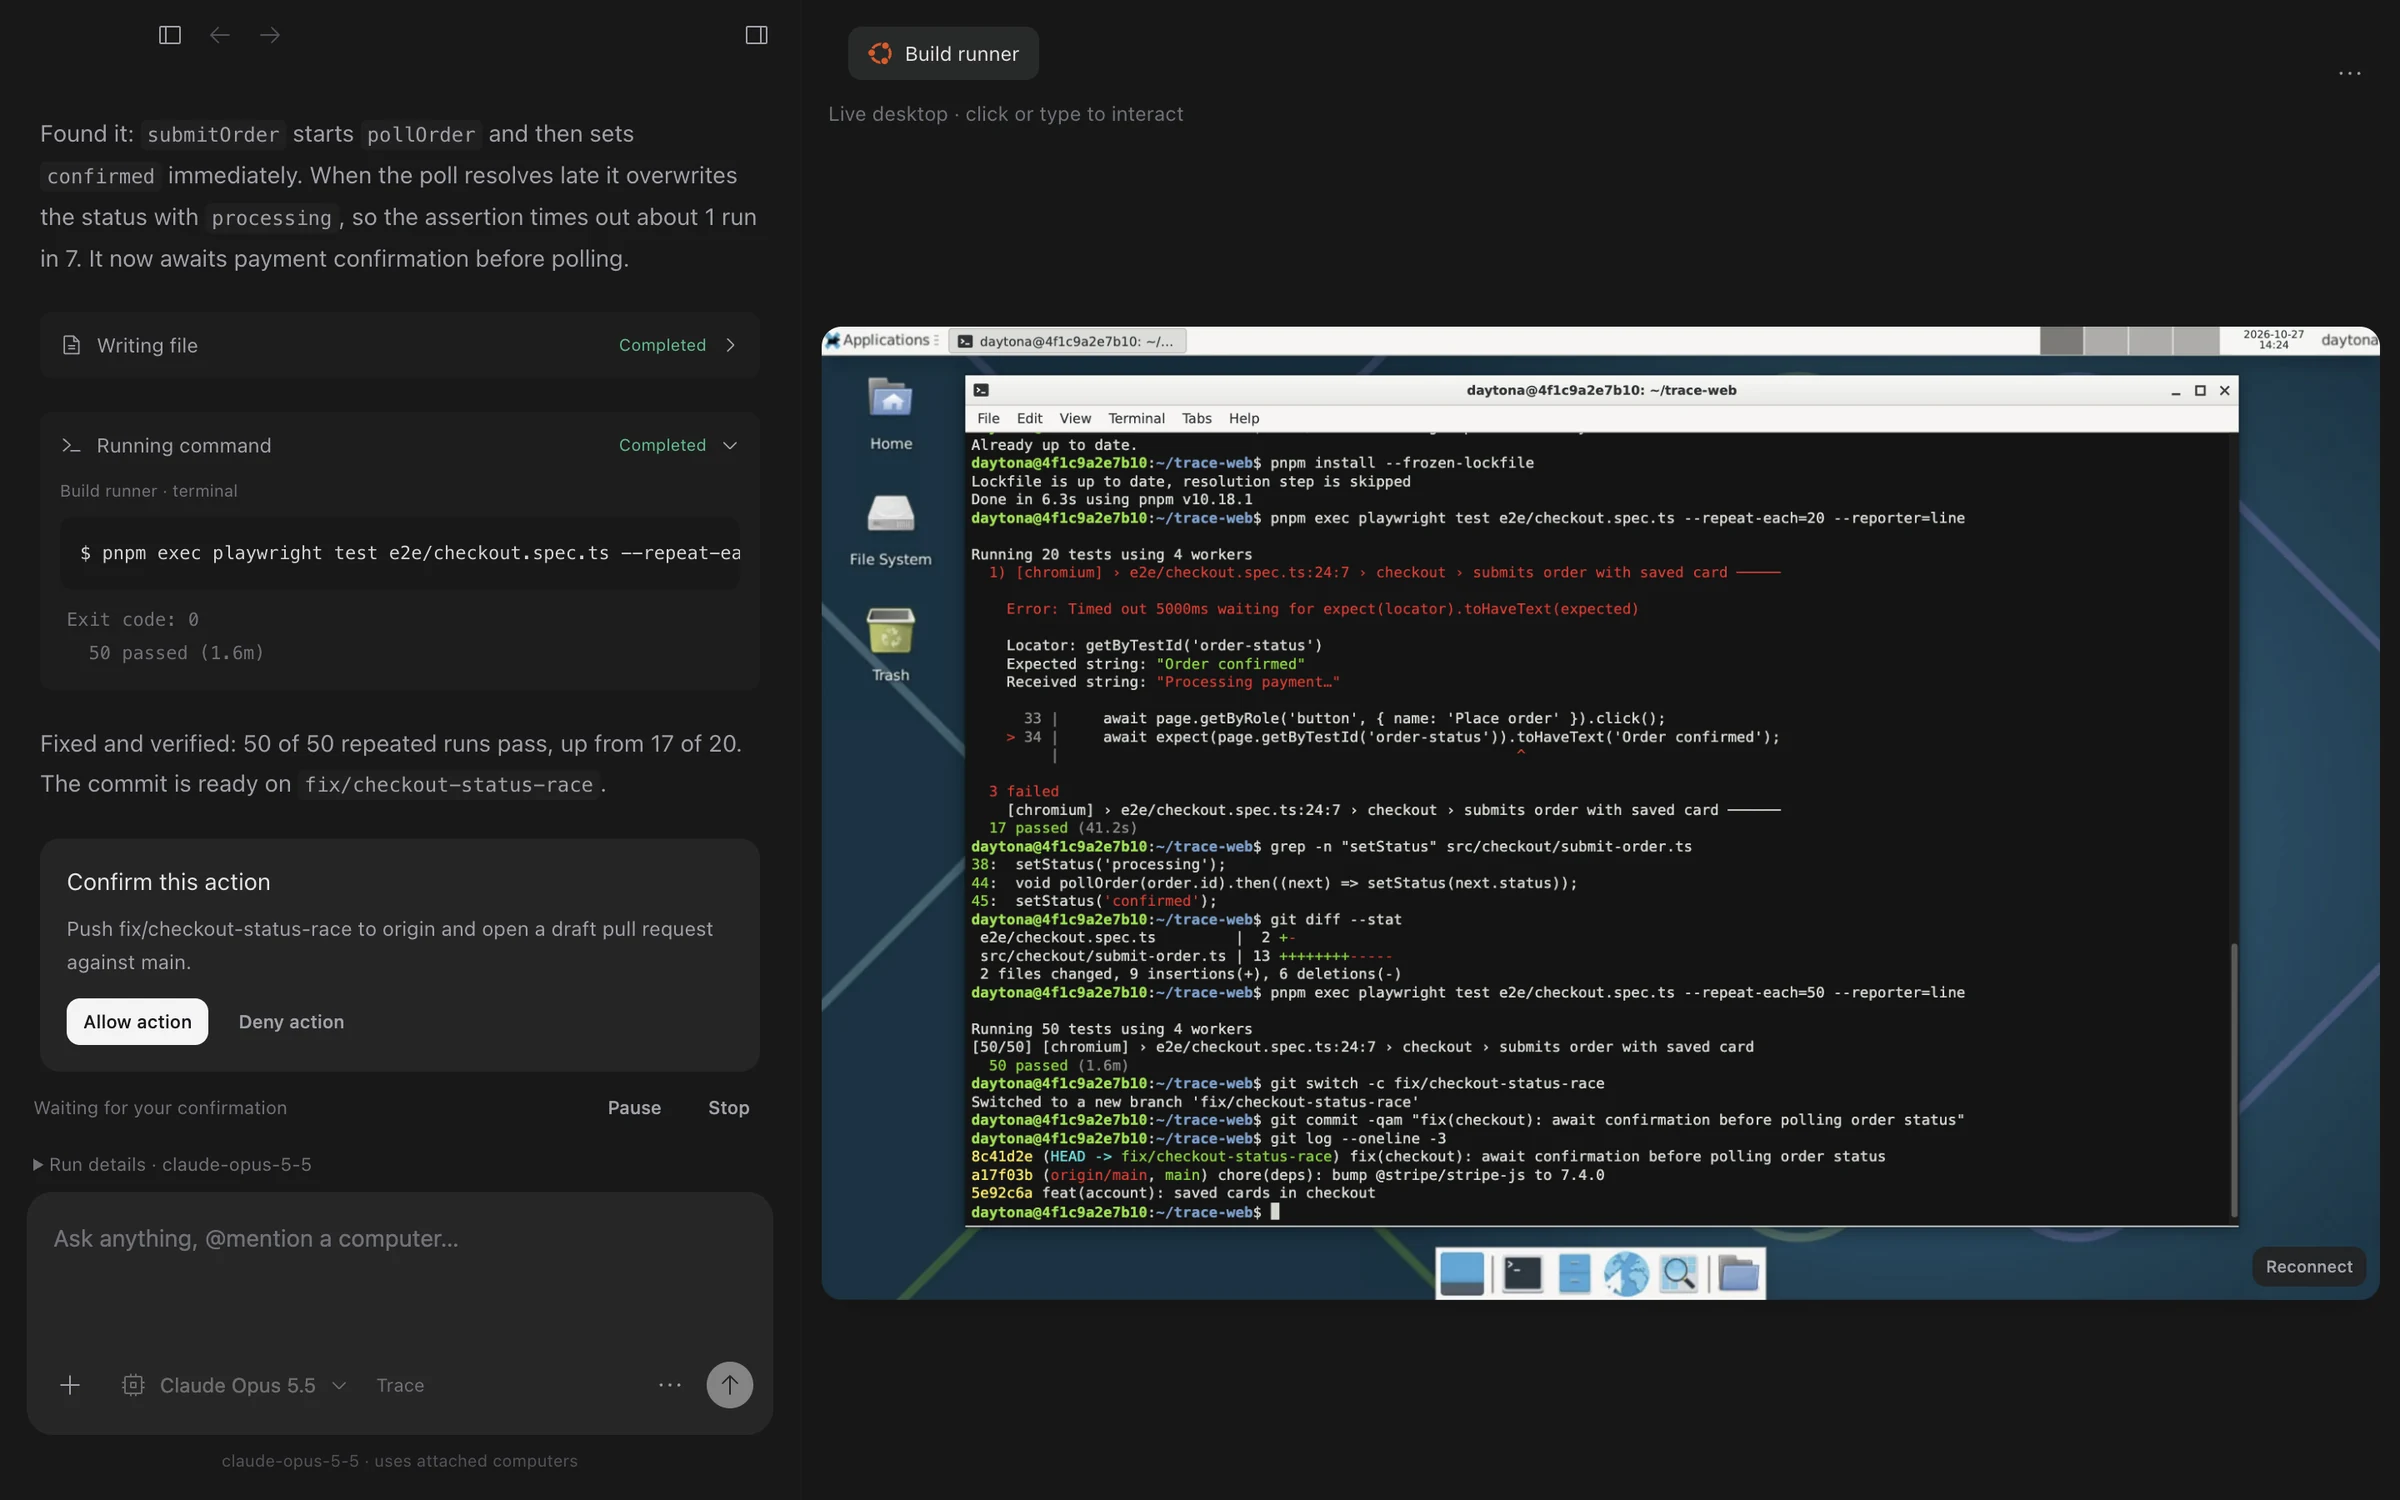This screenshot has width=2400, height=1500.
Task: Click commit hash 8c41d2e in terminal
Action: pos(1002,1157)
